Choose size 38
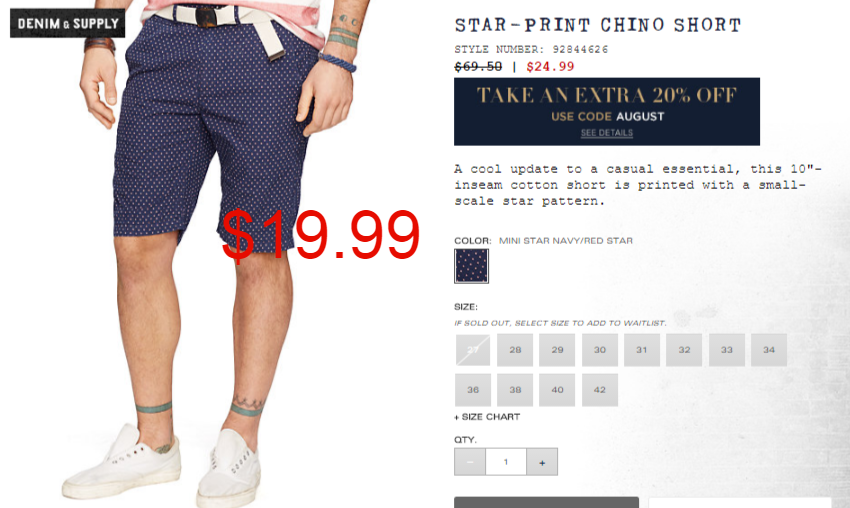Screen dimensions: 850x508 (x=515, y=390)
